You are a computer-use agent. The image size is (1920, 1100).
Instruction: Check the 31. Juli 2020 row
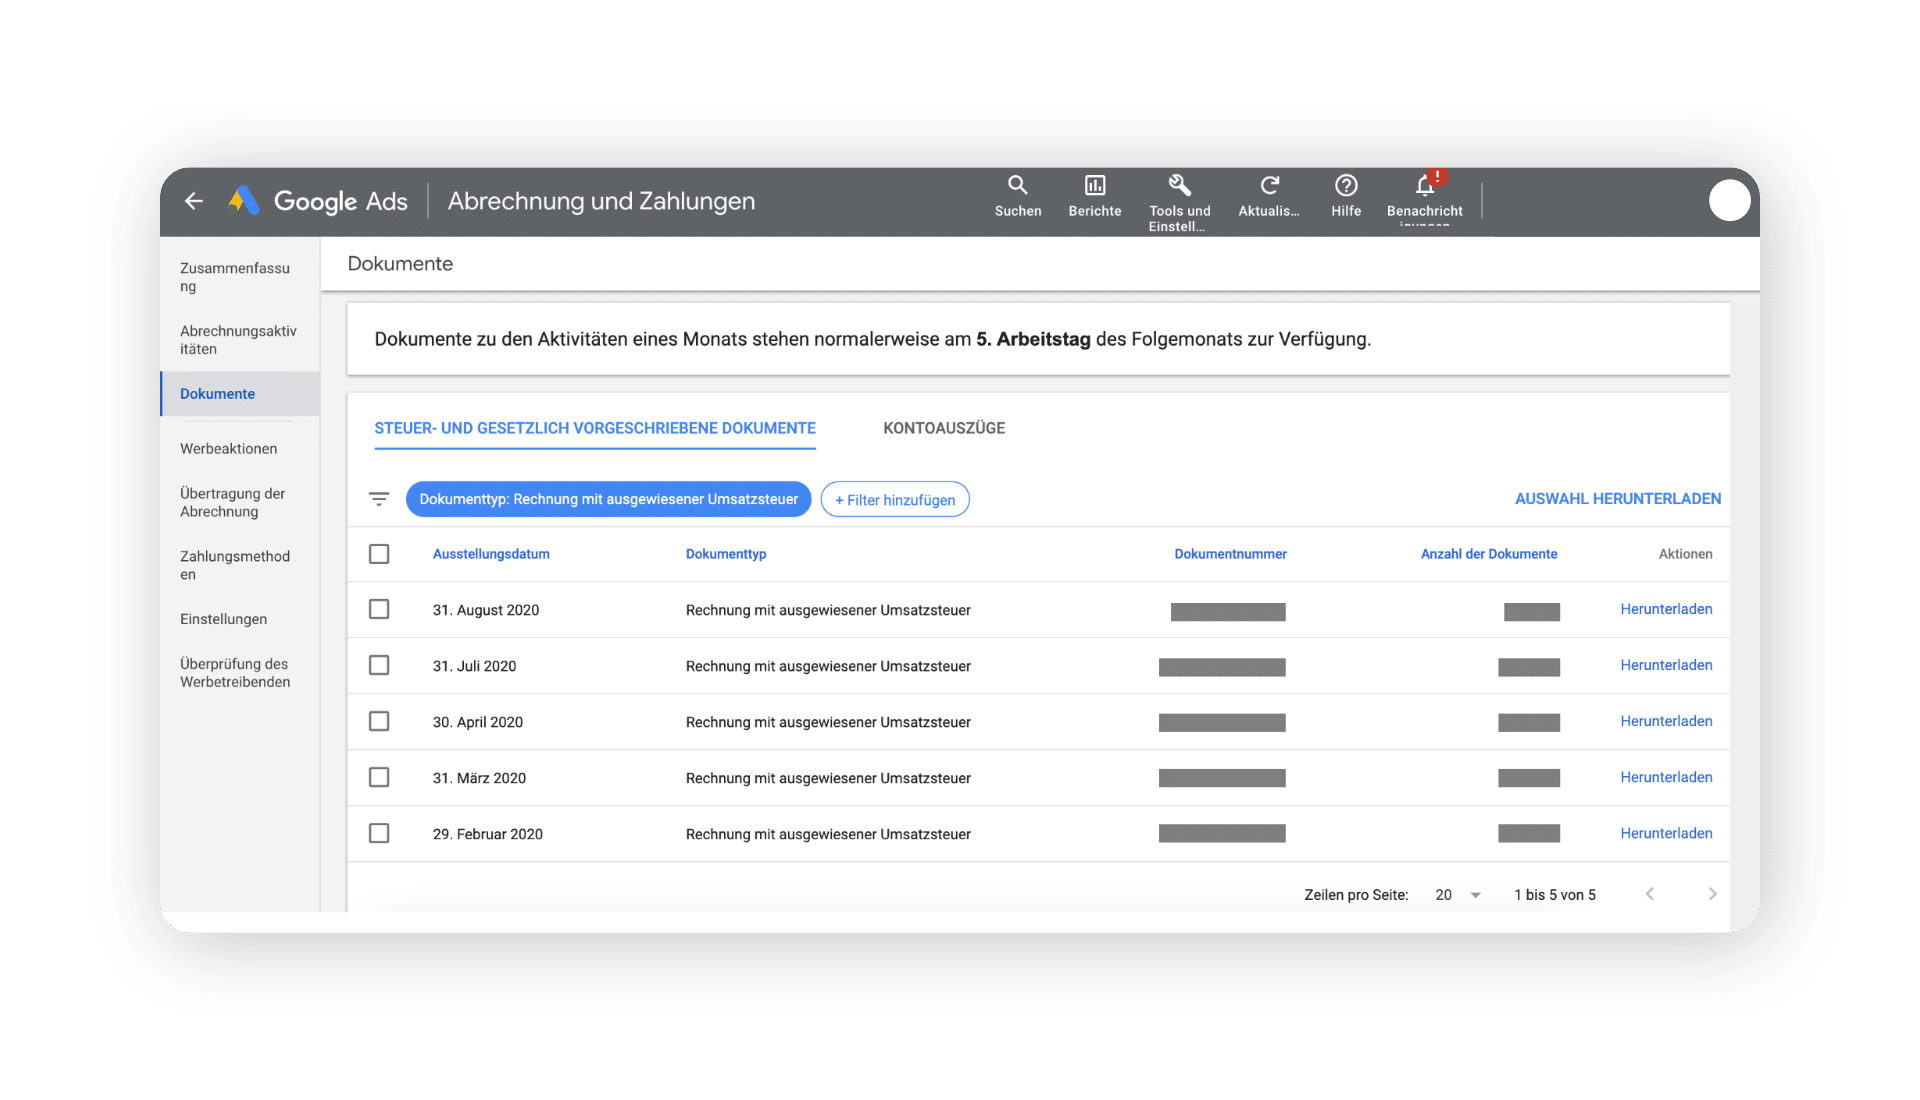coord(379,665)
